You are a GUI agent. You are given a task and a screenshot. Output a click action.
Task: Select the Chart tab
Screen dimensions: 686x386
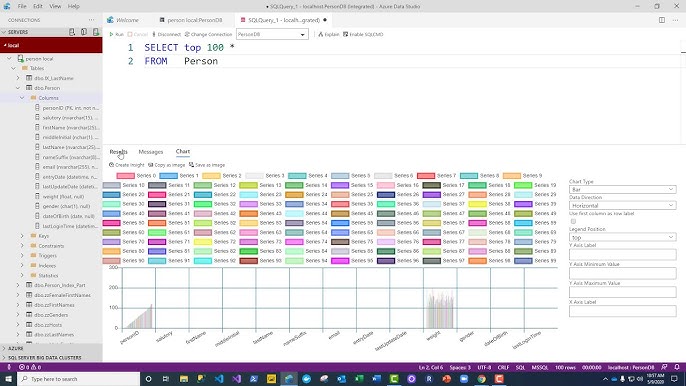[182, 151]
